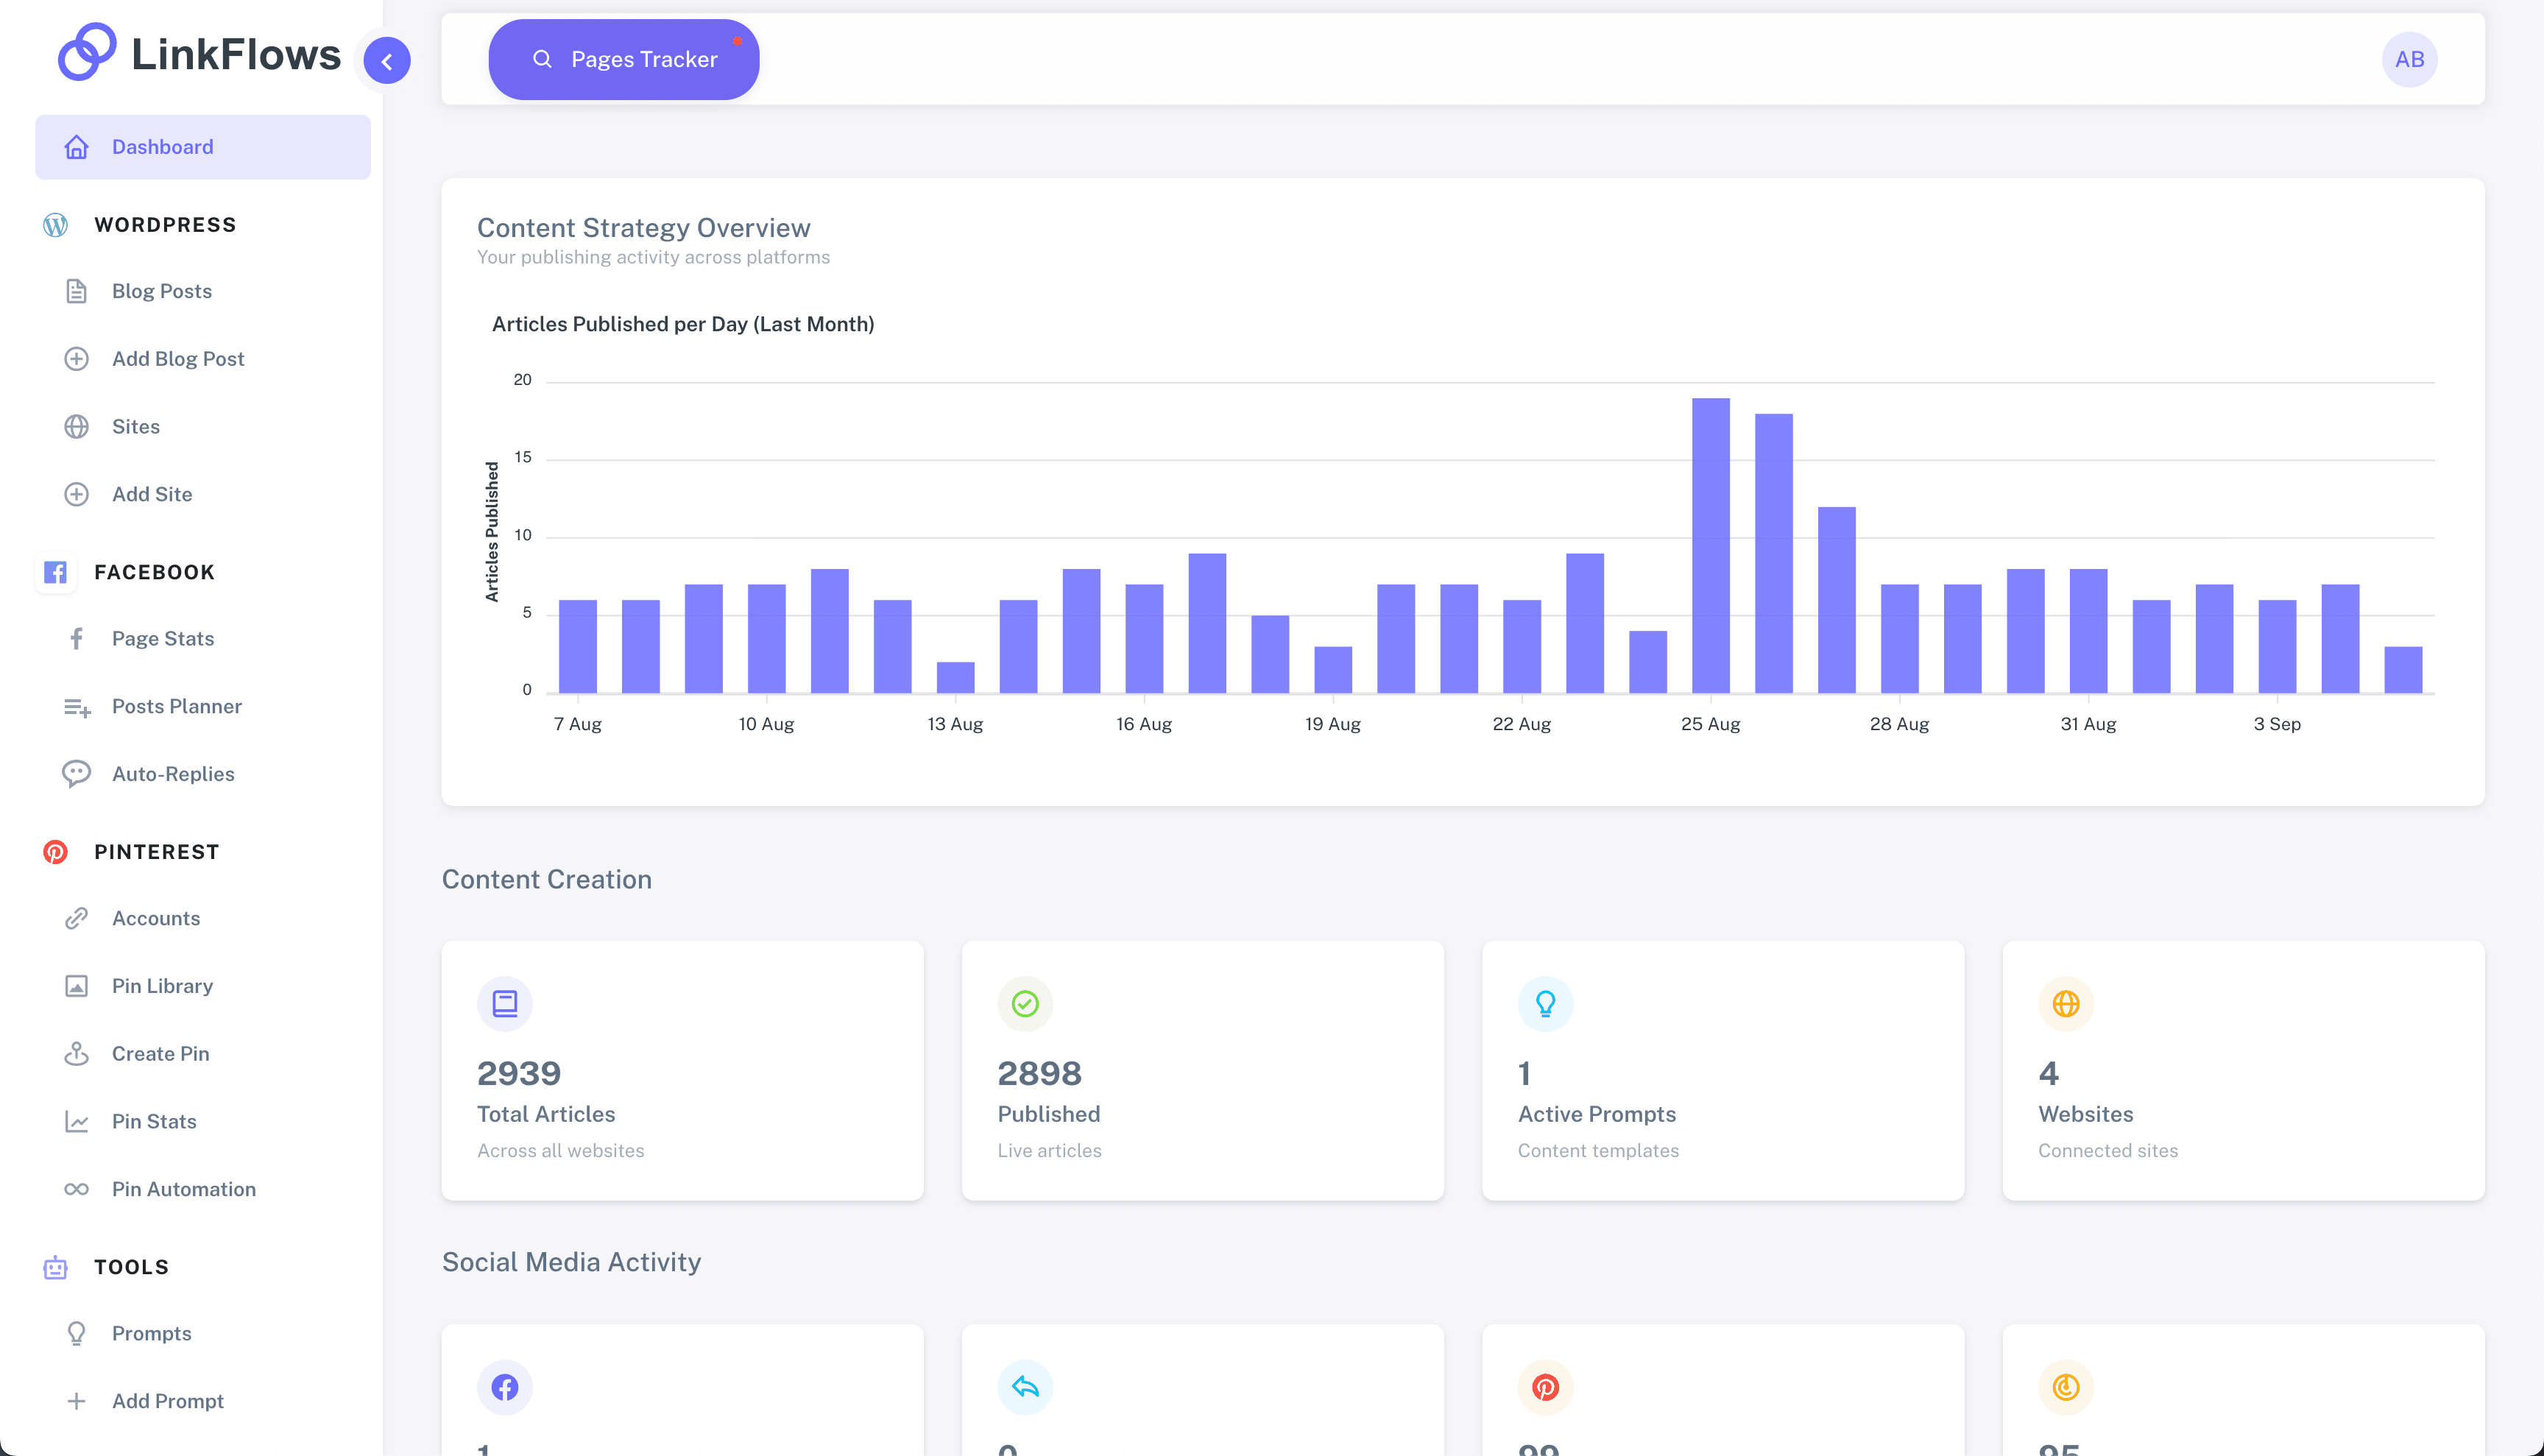Click the Create Pin icon

pyautogui.click(x=77, y=1054)
